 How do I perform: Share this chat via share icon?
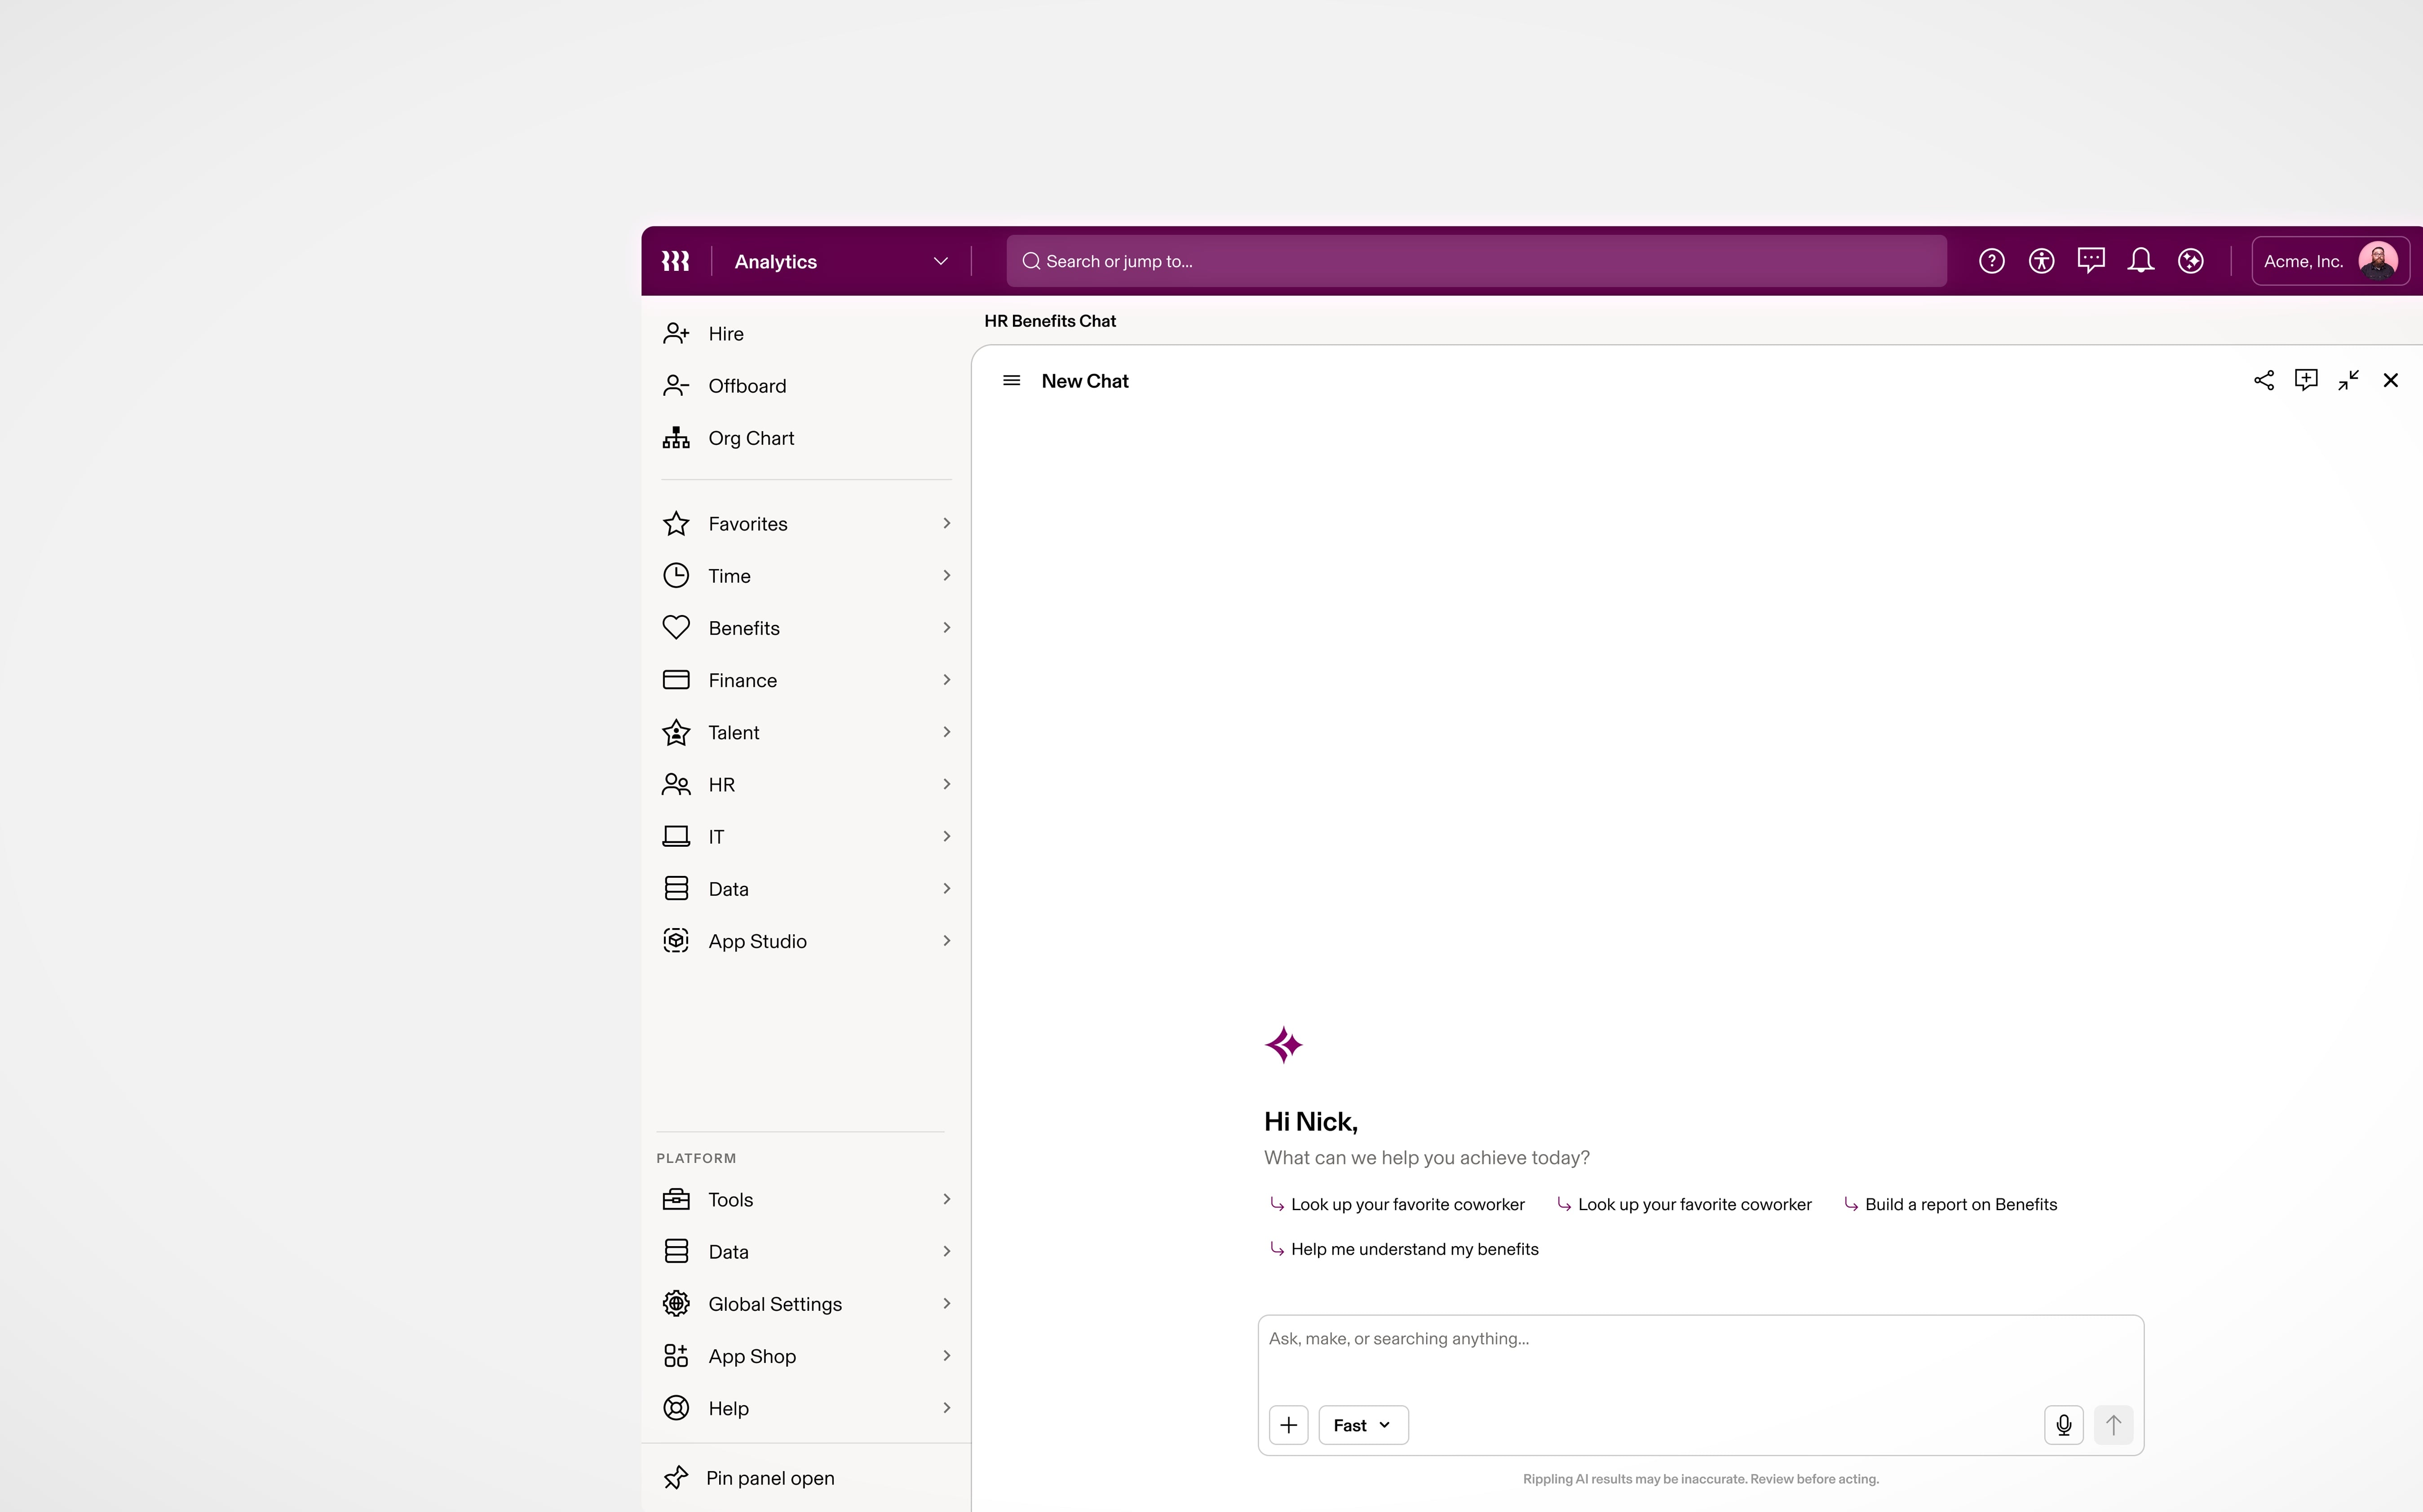click(2264, 380)
